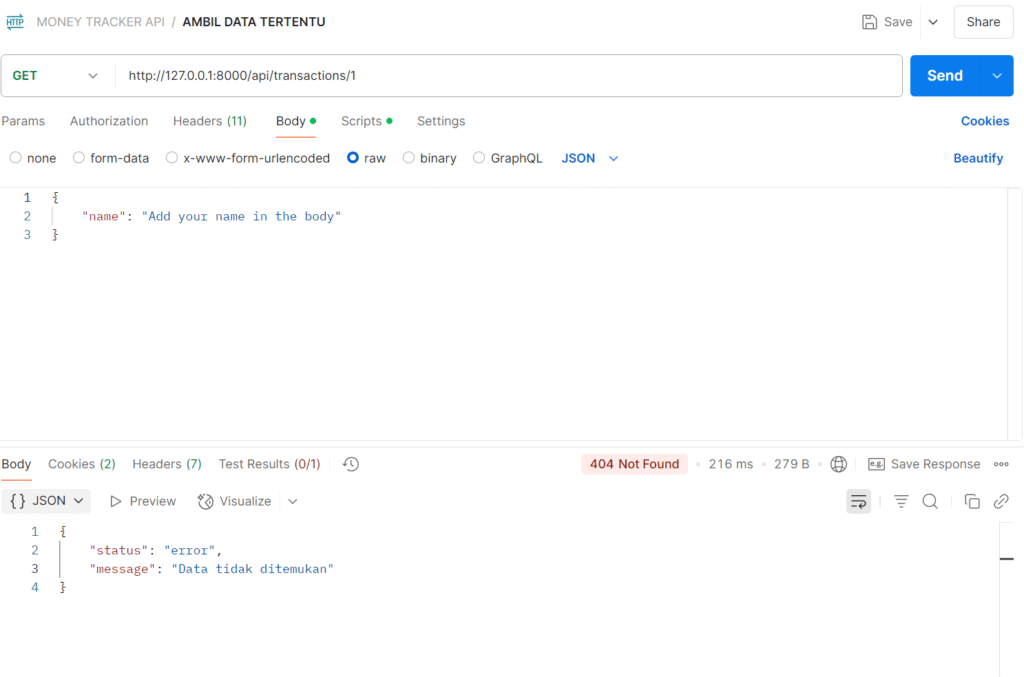Screen dimensions: 1024x677
Task: Expand the Send button arrow dropdown
Action: click(996, 76)
